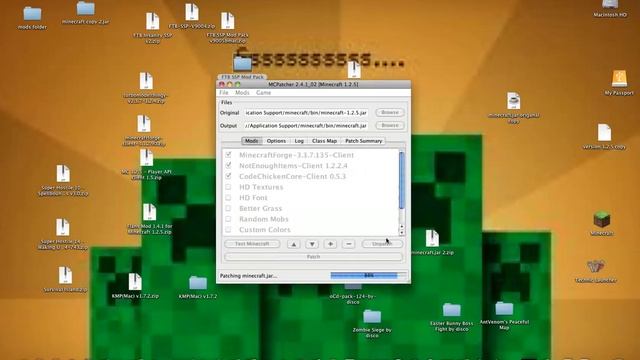The width and height of the screenshot is (640, 360).
Task: Click the move mod down arrow button
Action: pyautogui.click(x=312, y=244)
